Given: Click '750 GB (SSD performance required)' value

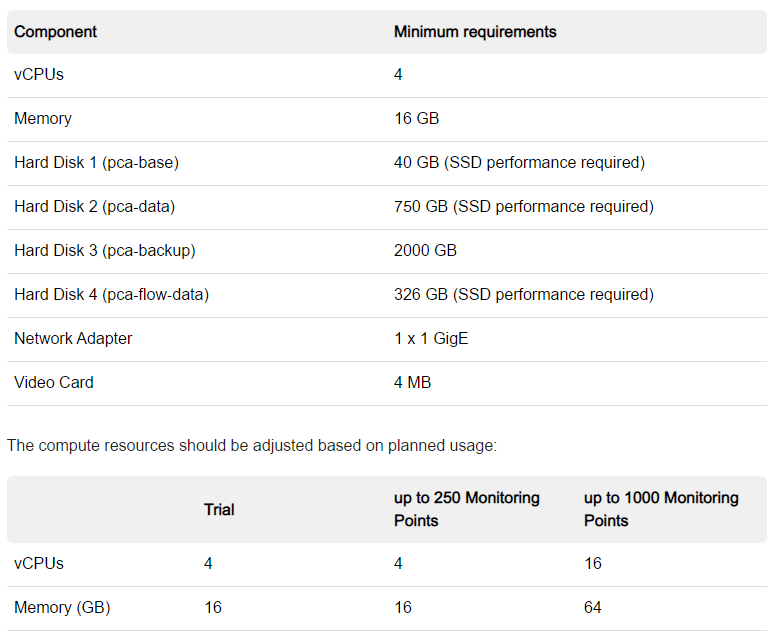Looking at the screenshot, I should click(x=523, y=207).
